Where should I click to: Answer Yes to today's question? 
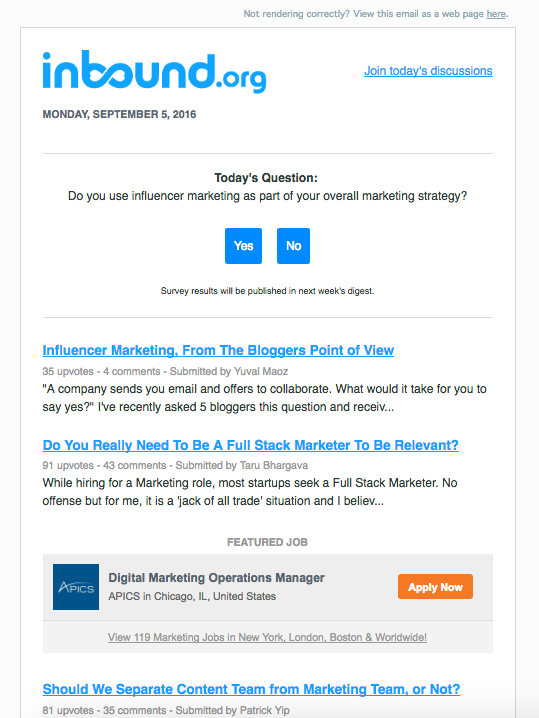[x=243, y=246]
